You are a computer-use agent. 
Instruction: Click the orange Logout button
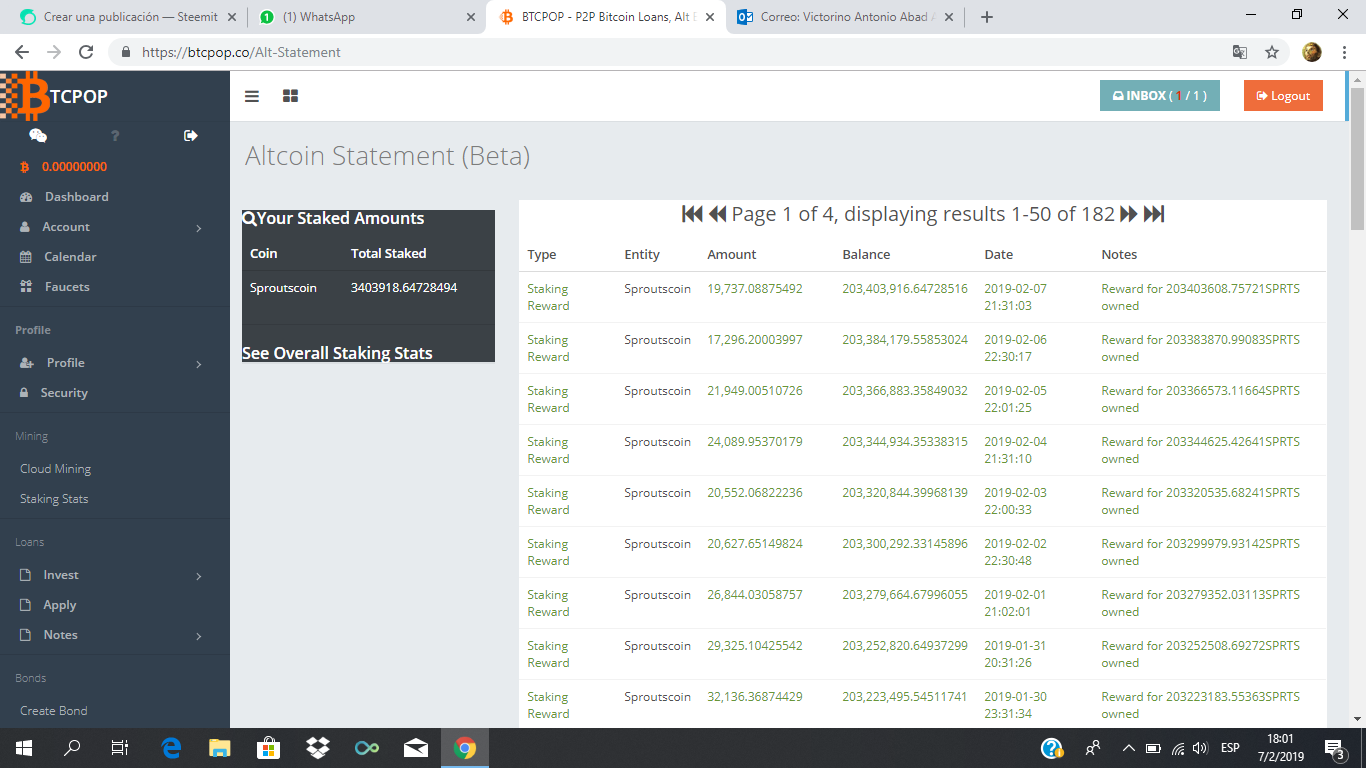point(1283,96)
